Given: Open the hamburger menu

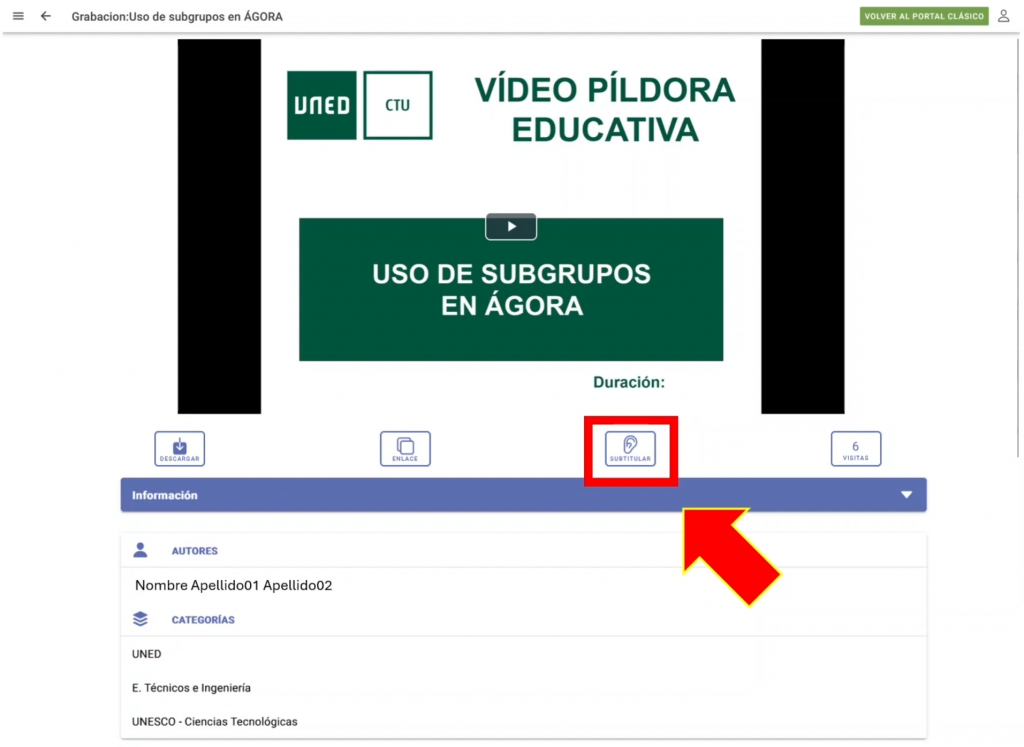Looking at the screenshot, I should pyautogui.click(x=18, y=16).
